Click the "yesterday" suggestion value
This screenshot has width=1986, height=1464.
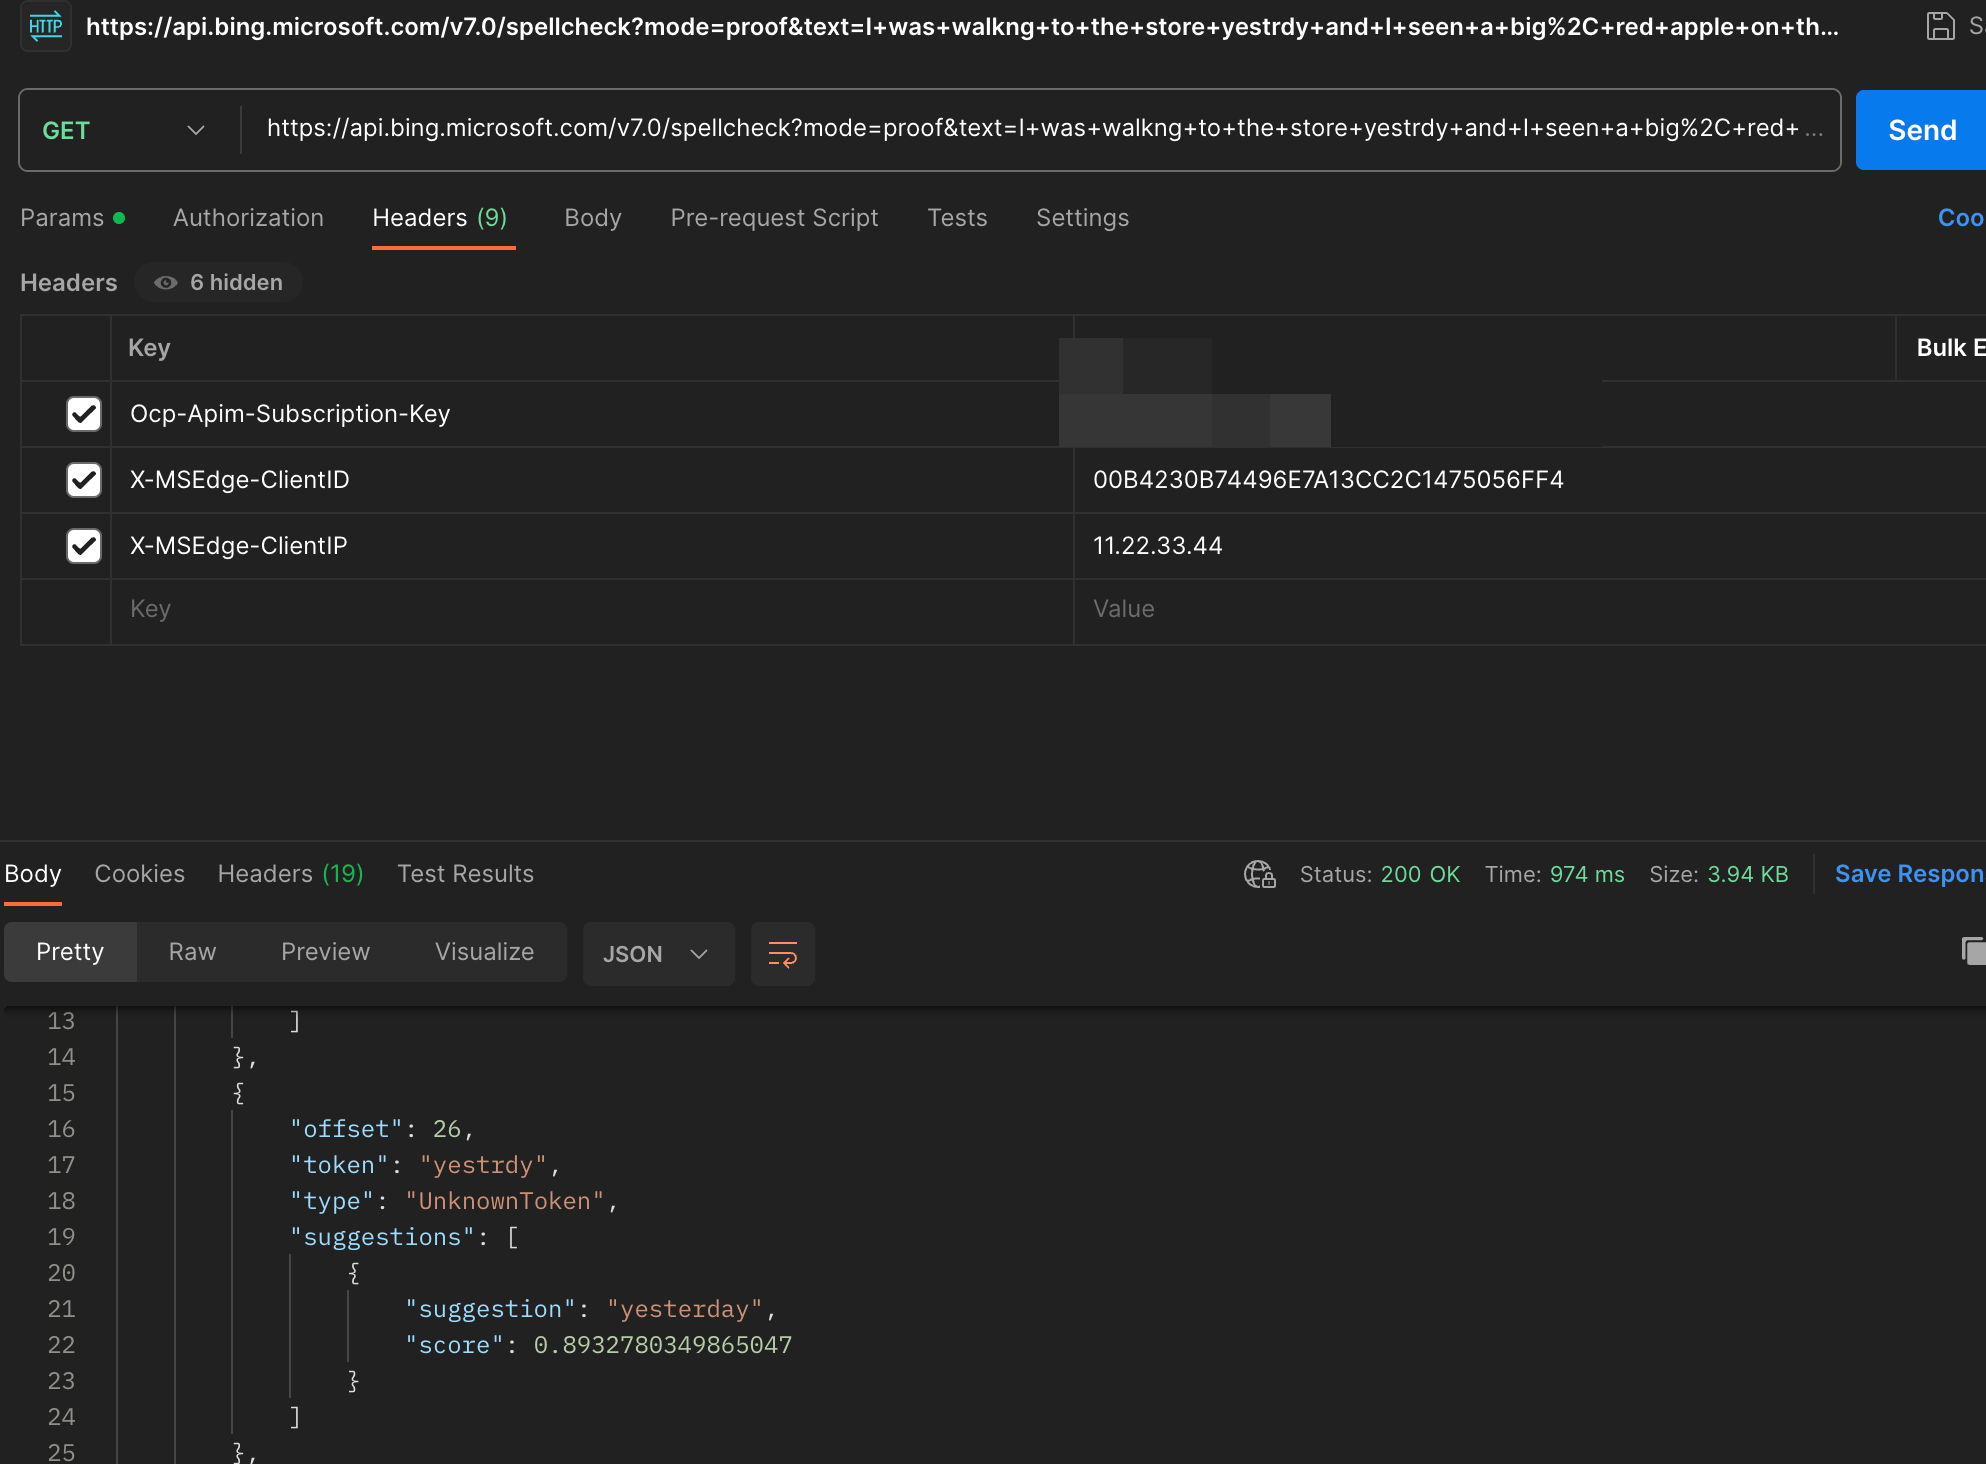coord(685,1309)
